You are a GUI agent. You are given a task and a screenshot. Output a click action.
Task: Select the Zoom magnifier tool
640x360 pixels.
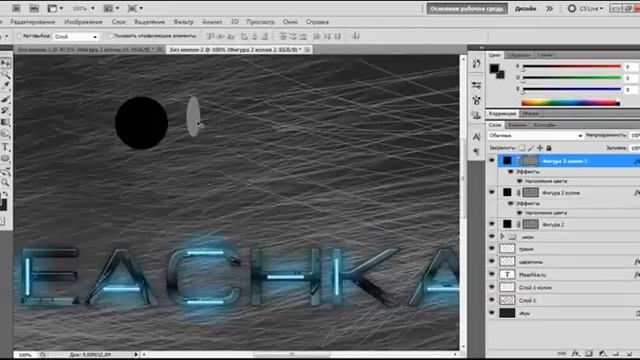click(5, 182)
